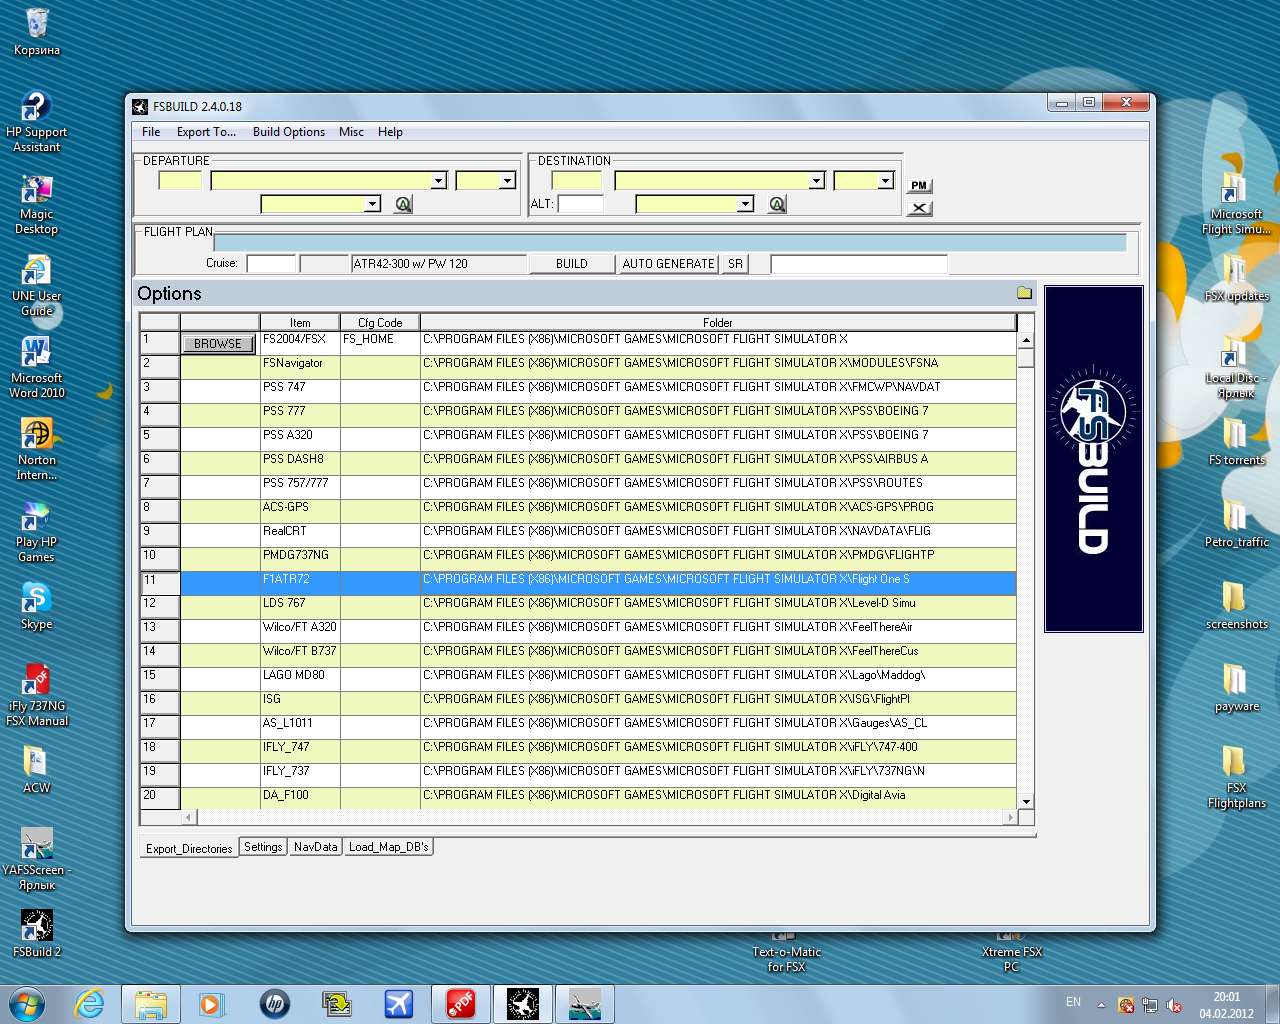This screenshot has width=1280, height=1024.
Task: Select iFly 737NG FSX Manual PDF icon
Action: click(x=37, y=695)
